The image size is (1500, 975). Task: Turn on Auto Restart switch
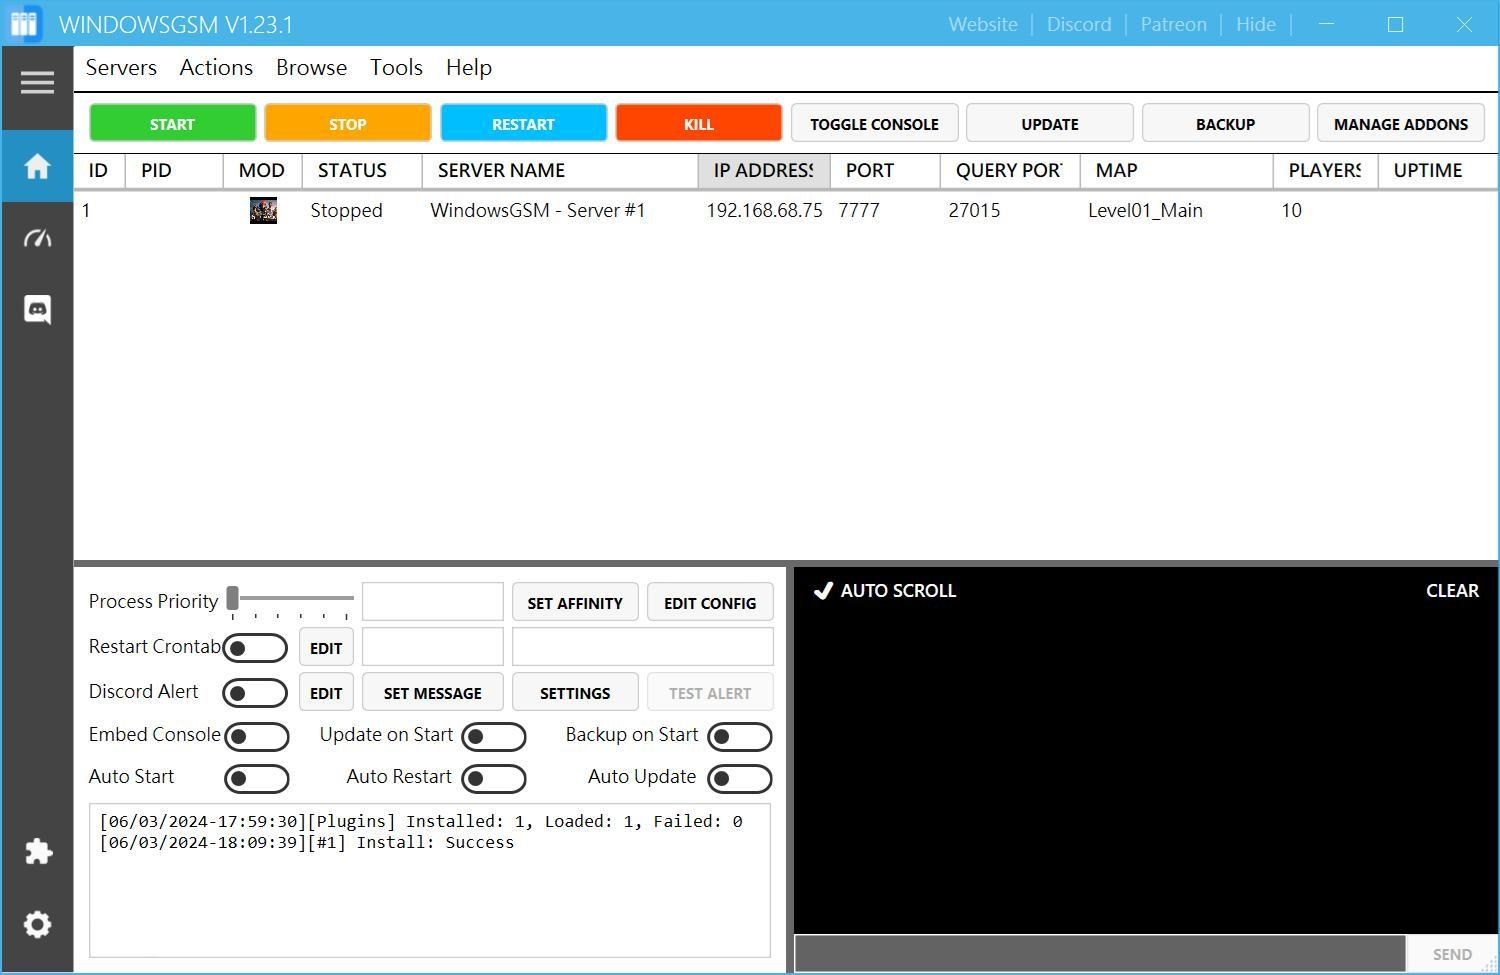(494, 779)
